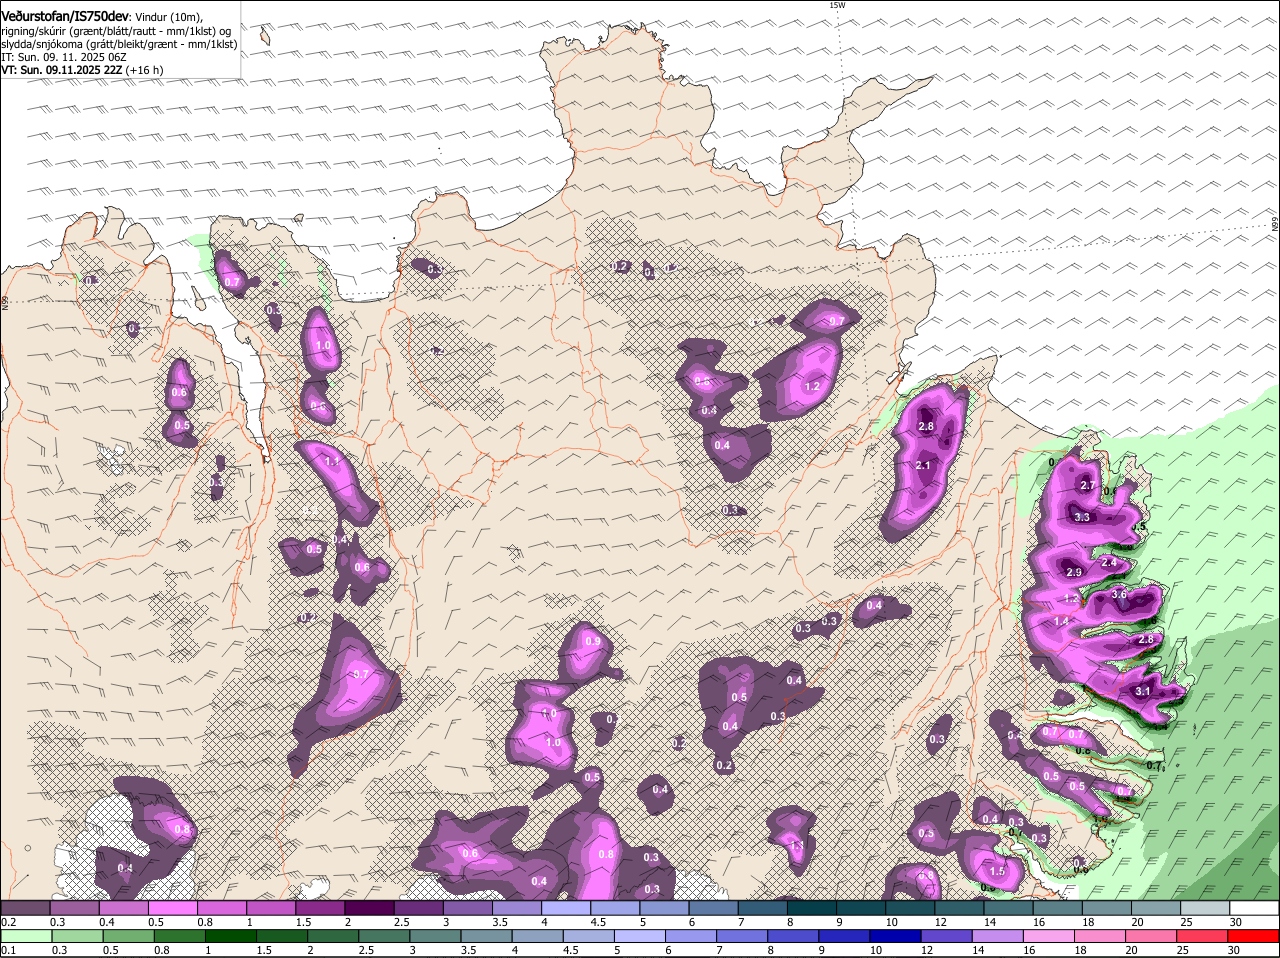Viewport: 1280px width, 958px height.
Task: Click the "0.1" label in the rain legend
Action: [8, 950]
